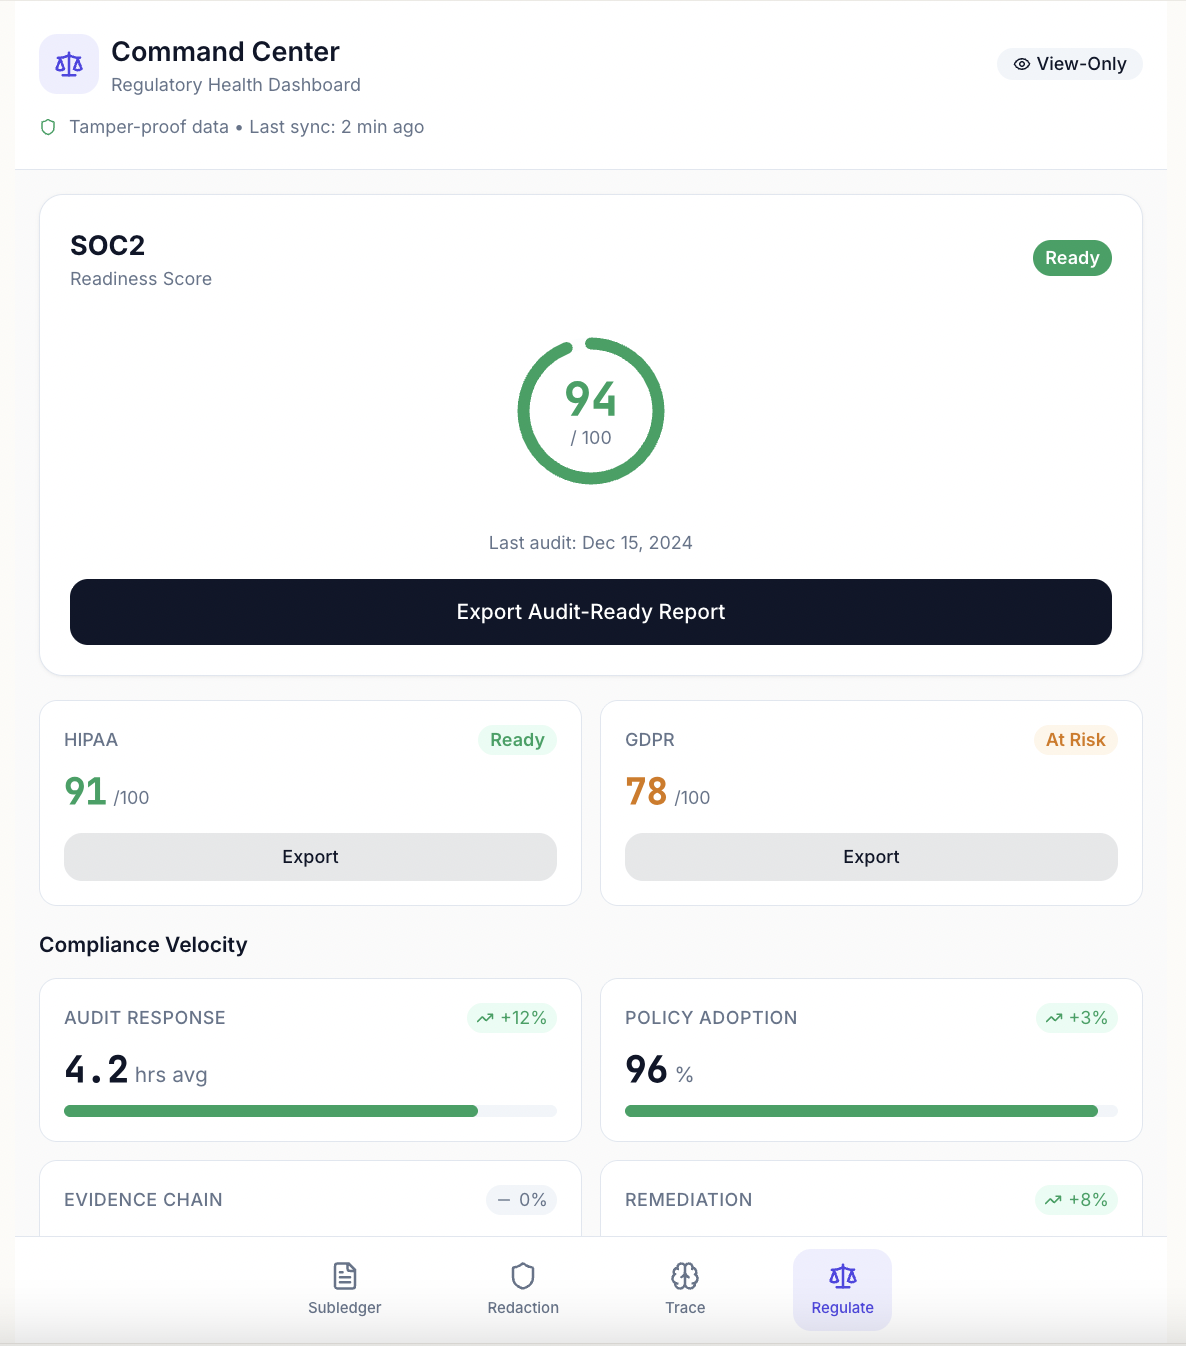The height and width of the screenshot is (1346, 1186).
Task: Click the eye icon in View-Only badge
Action: pyautogui.click(x=1021, y=64)
